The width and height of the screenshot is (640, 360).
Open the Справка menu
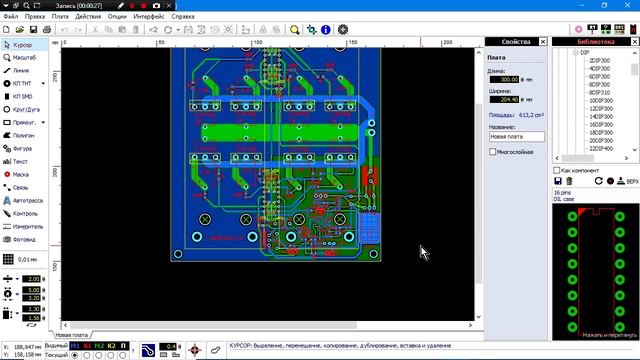tap(183, 16)
